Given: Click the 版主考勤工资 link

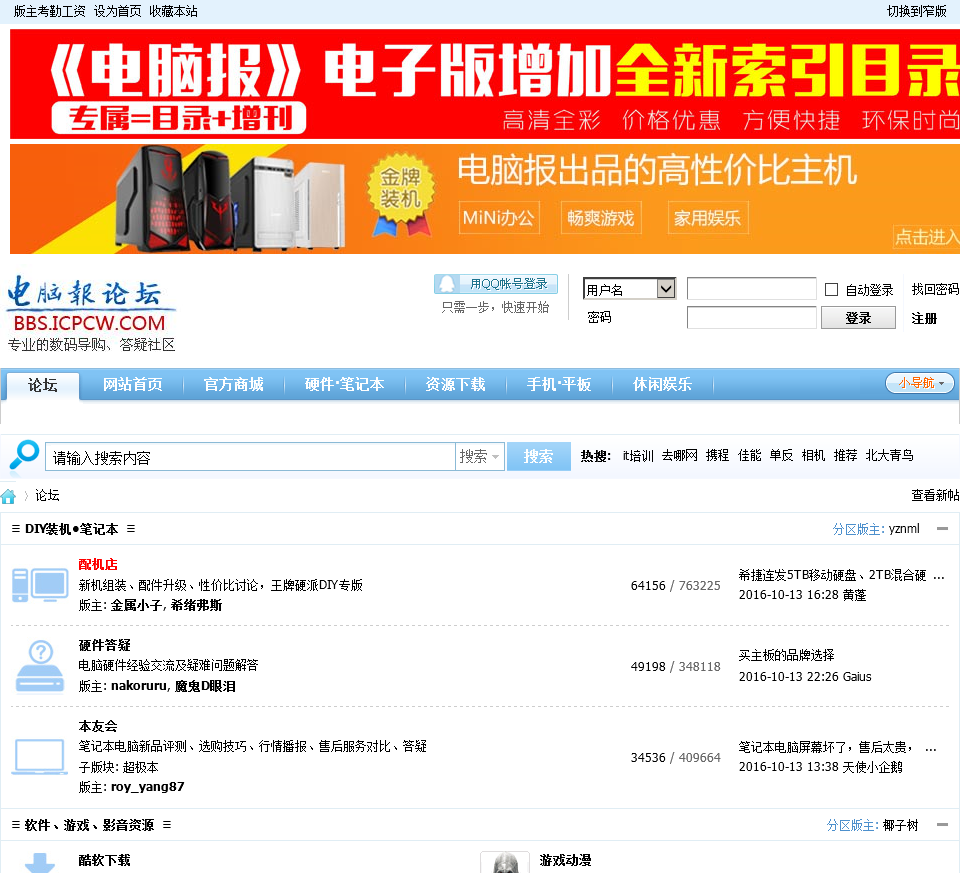Looking at the screenshot, I should click(50, 12).
